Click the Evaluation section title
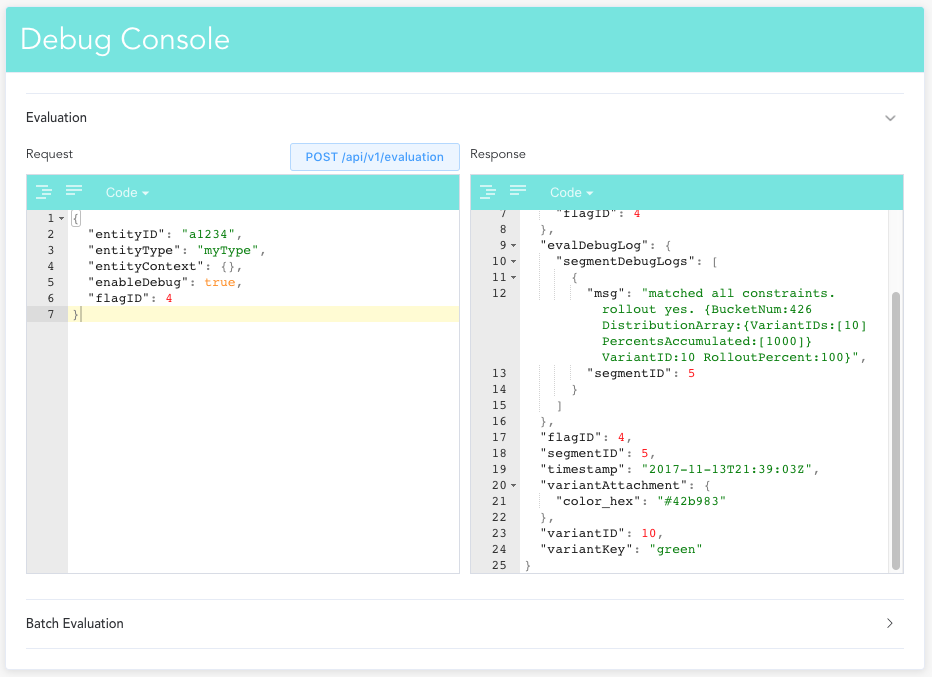This screenshot has width=932, height=677. point(56,118)
